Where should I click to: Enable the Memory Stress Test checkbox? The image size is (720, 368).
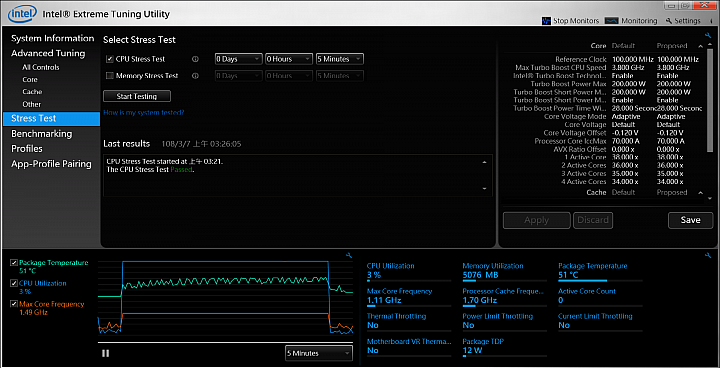click(x=110, y=76)
